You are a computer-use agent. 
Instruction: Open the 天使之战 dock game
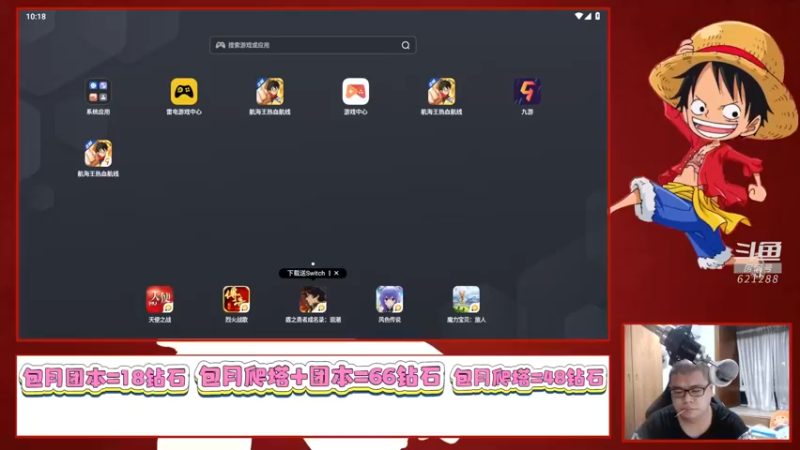point(160,299)
